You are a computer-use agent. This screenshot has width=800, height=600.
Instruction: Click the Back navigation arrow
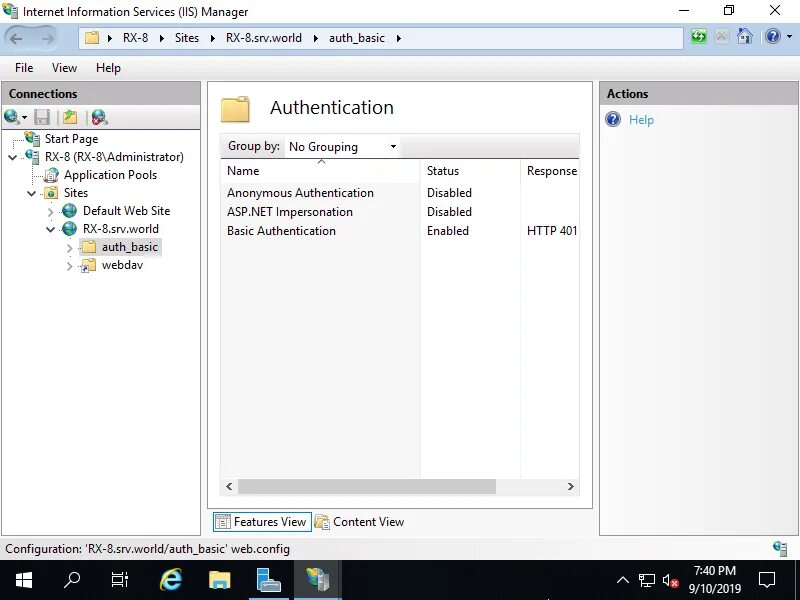(x=16, y=38)
